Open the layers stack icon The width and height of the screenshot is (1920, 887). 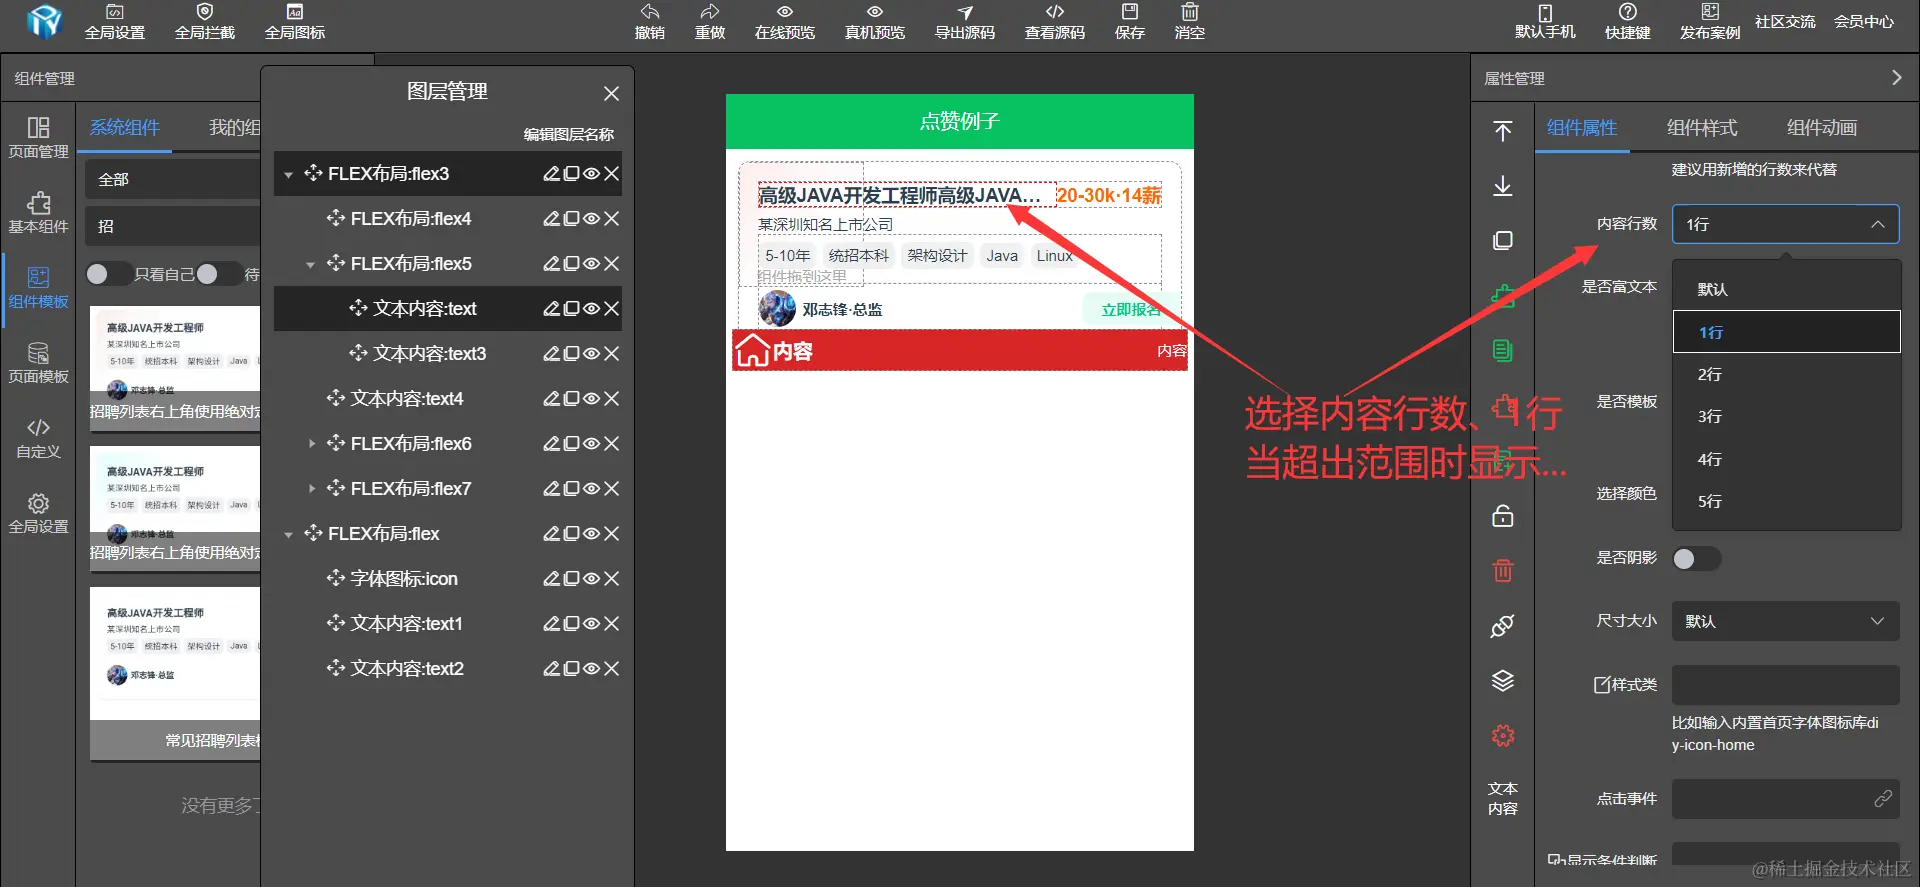1502,681
